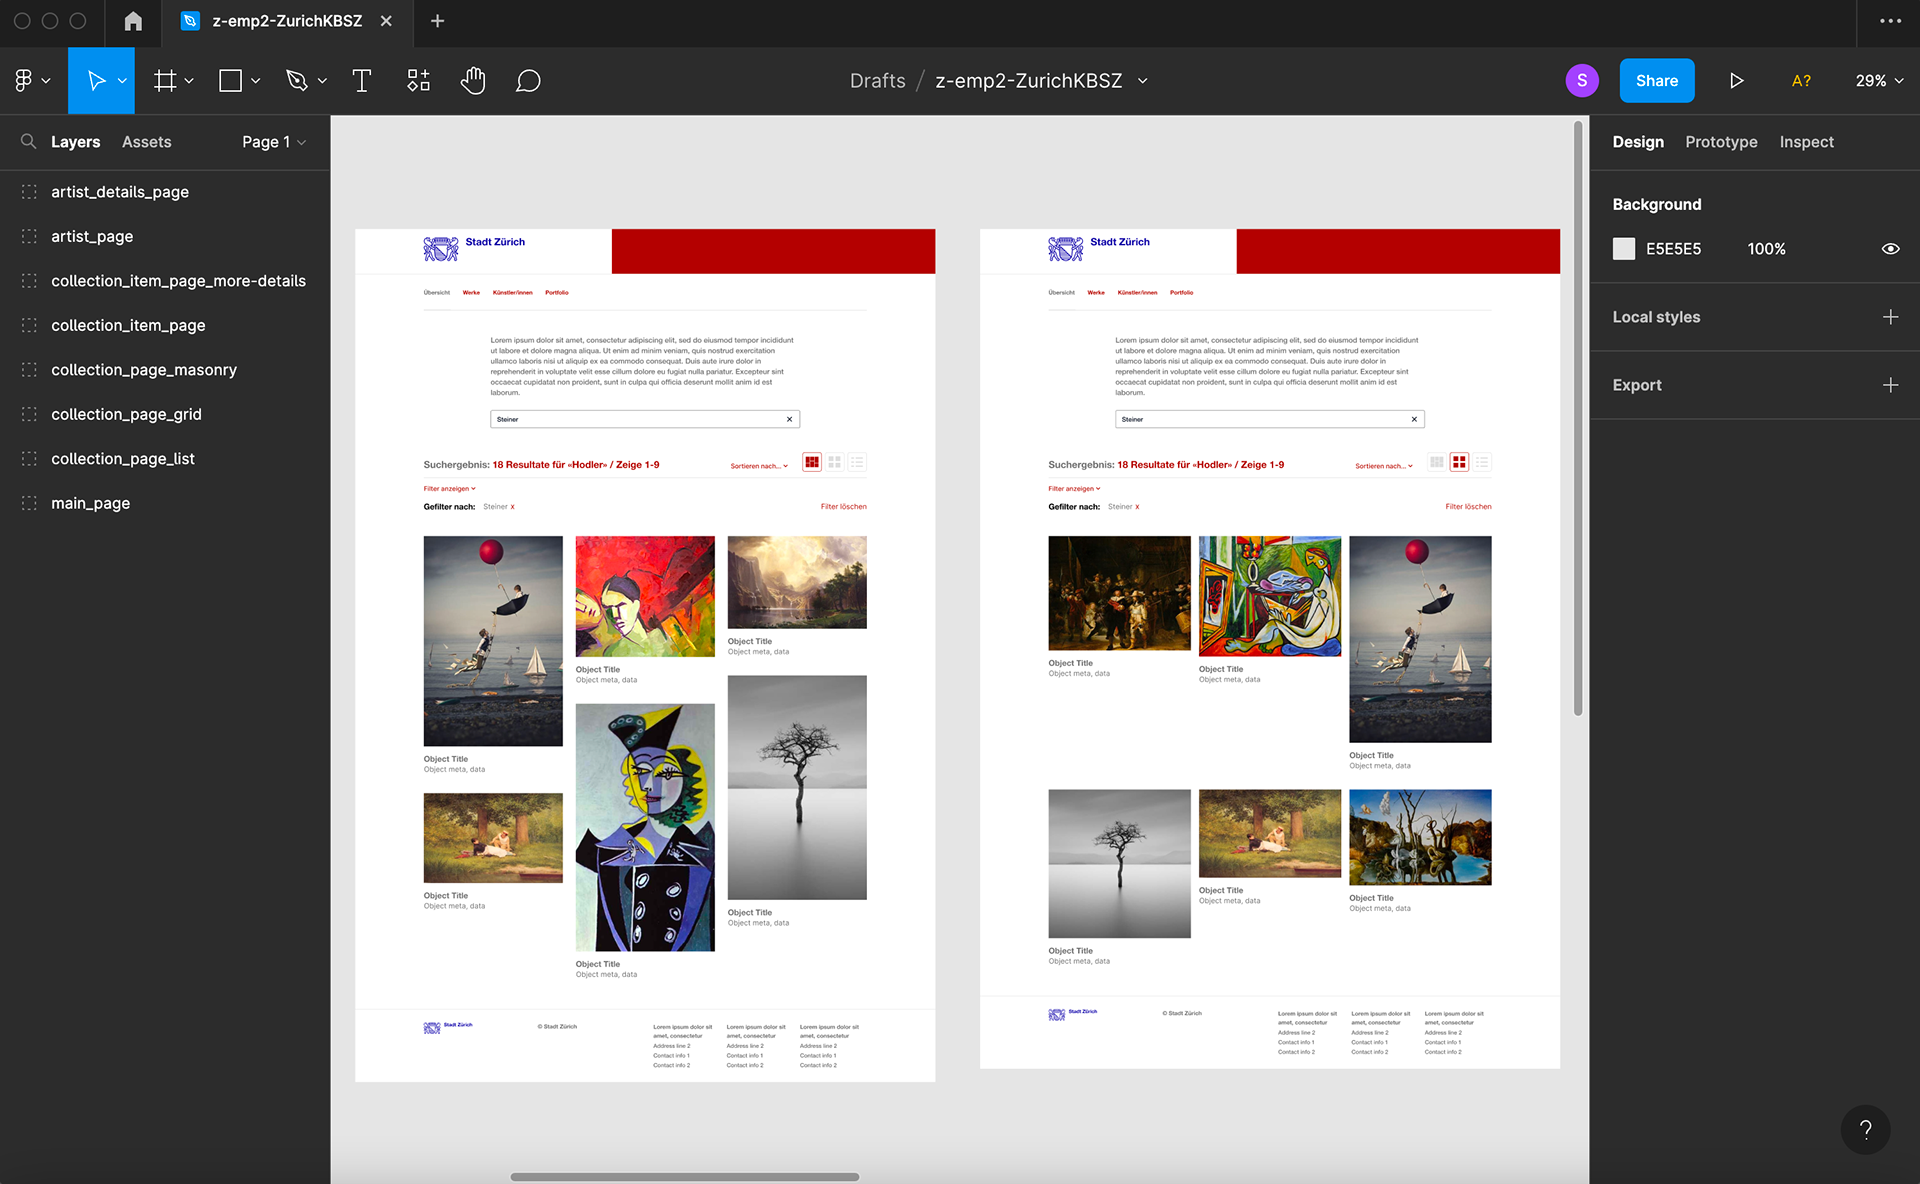Click the background opacity 100% value
Image resolution: width=1920 pixels, height=1184 pixels.
1766,249
